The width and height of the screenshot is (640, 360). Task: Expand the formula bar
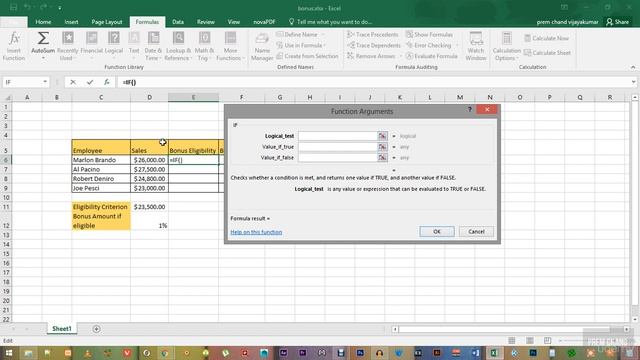pyautogui.click(x=633, y=82)
